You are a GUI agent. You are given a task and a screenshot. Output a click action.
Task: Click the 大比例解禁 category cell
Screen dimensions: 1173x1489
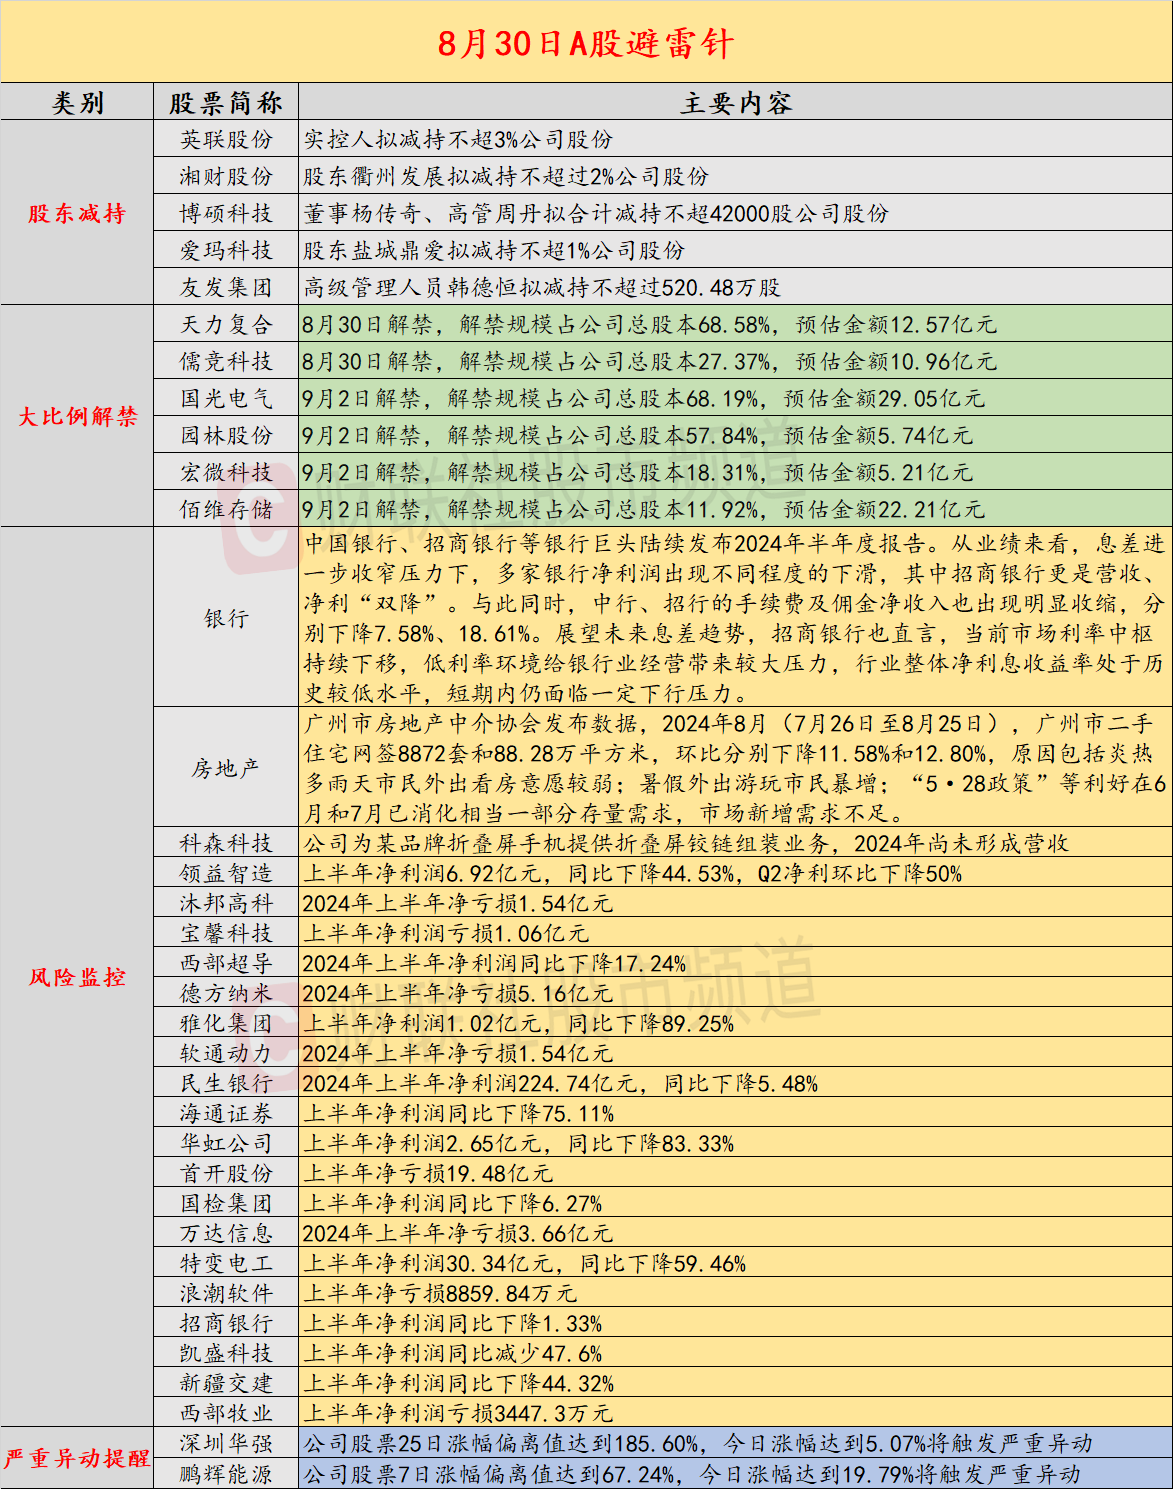click(x=77, y=416)
